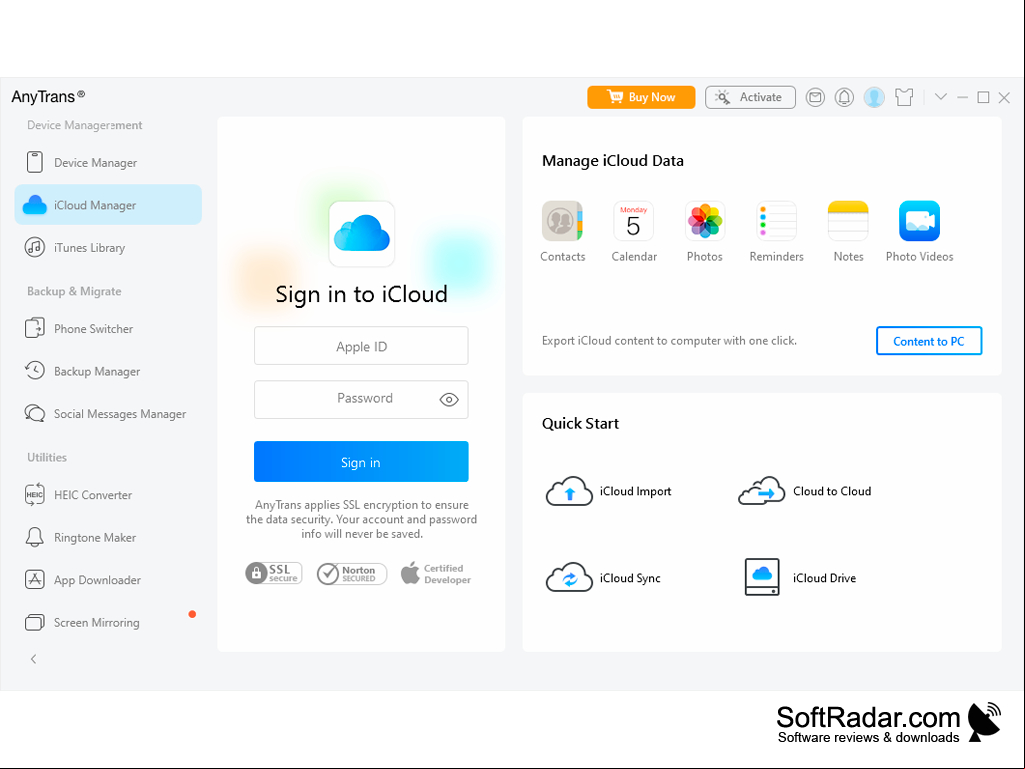The height and width of the screenshot is (769, 1025).
Task: Start Cloud to Cloud transfer
Action: click(x=805, y=491)
